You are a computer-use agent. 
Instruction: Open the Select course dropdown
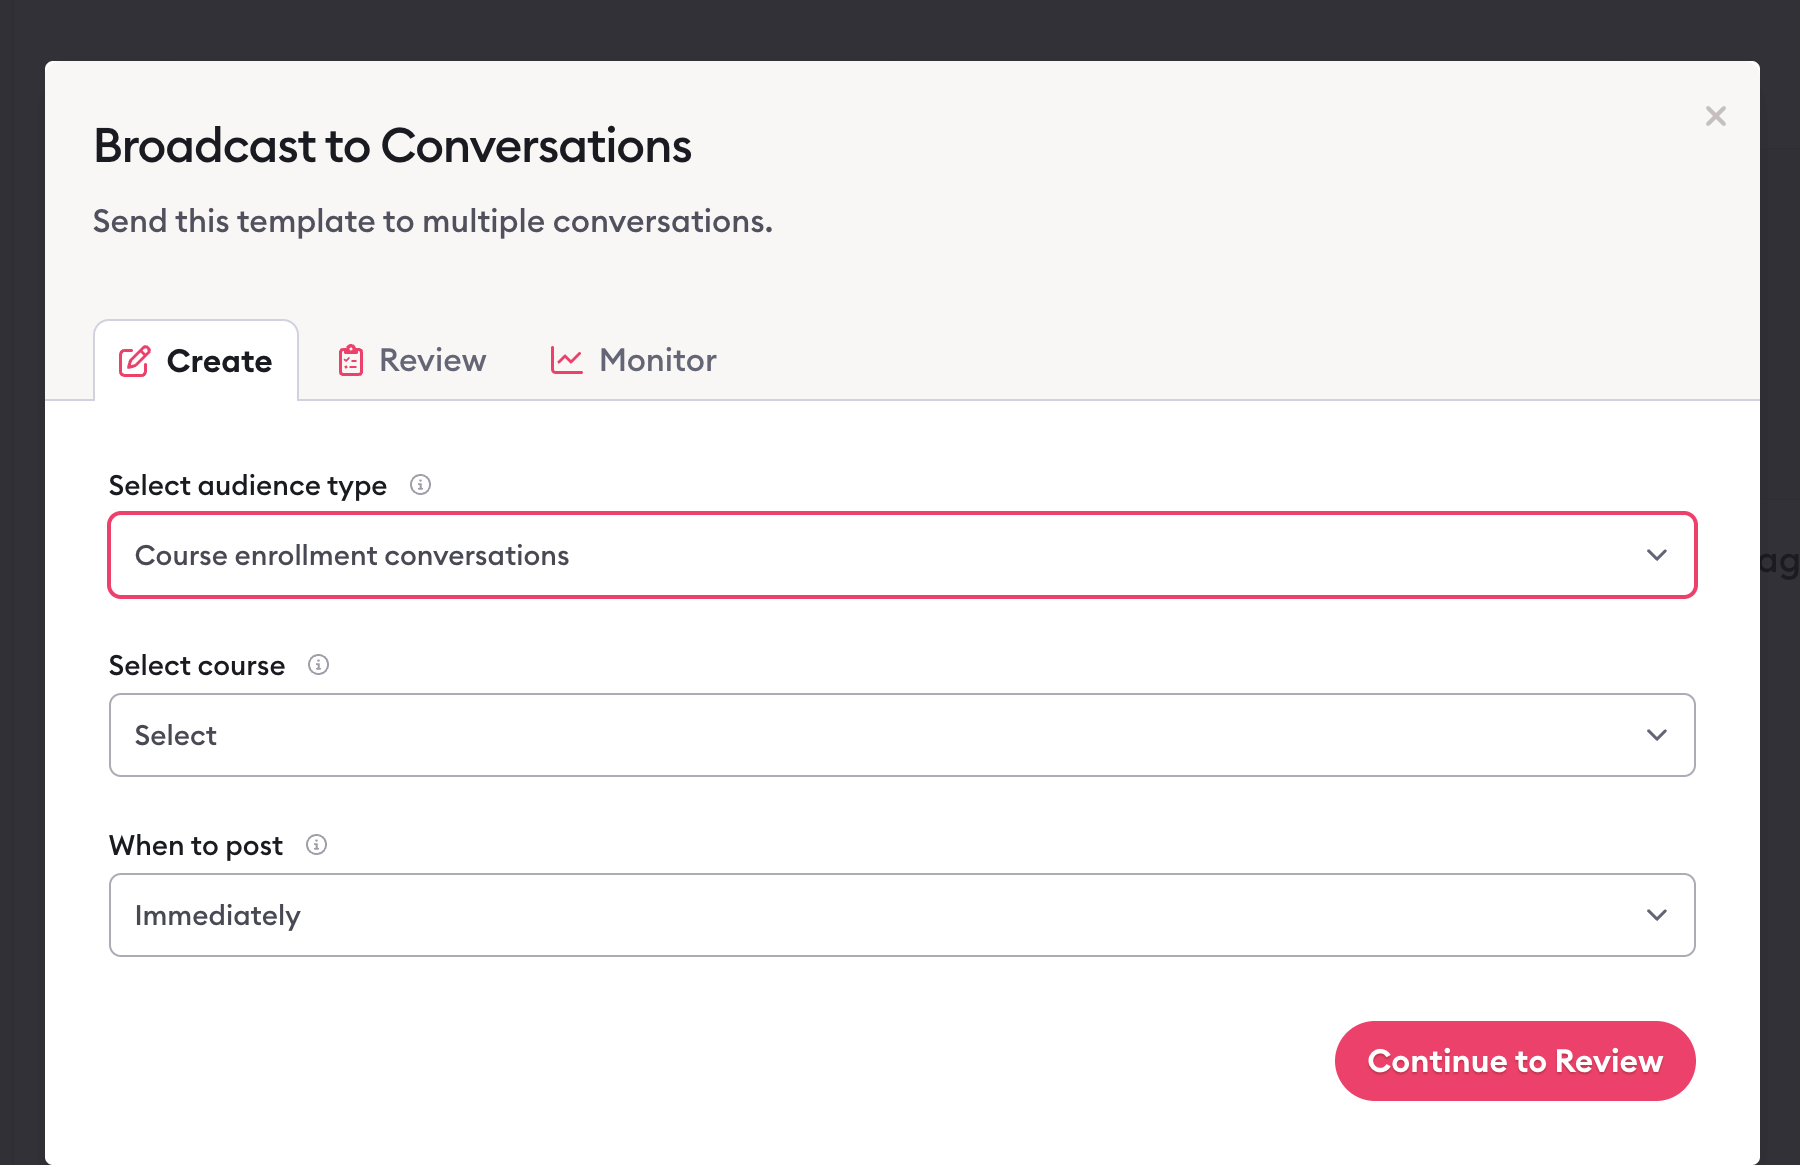pyautogui.click(x=902, y=735)
